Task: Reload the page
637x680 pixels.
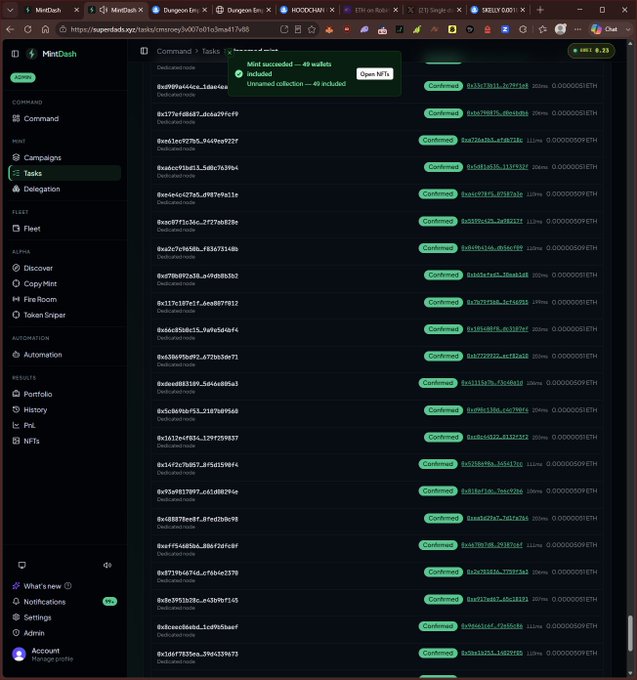Action: 28,29
